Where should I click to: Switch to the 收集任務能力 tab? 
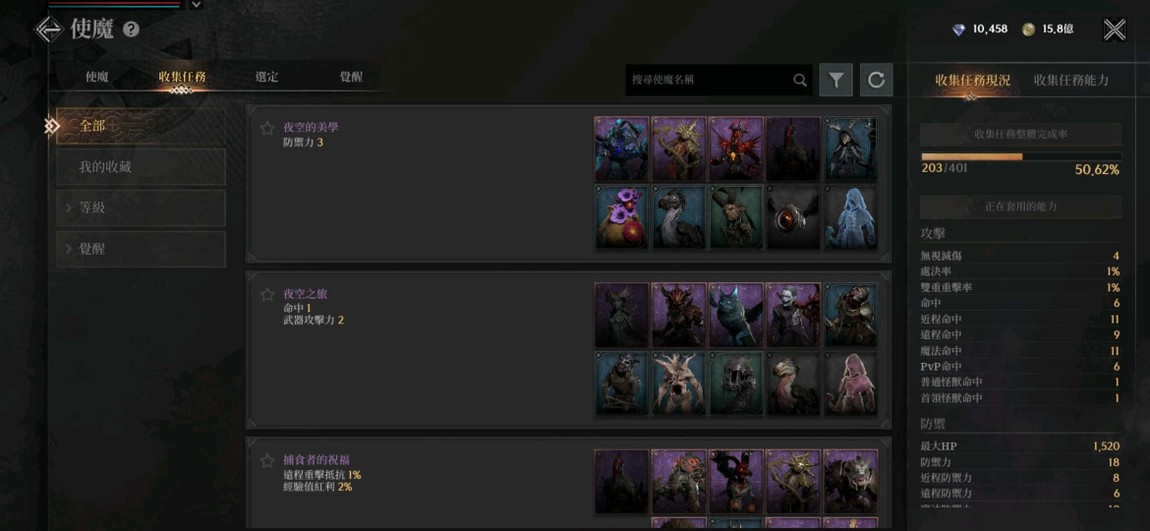(x=1071, y=80)
